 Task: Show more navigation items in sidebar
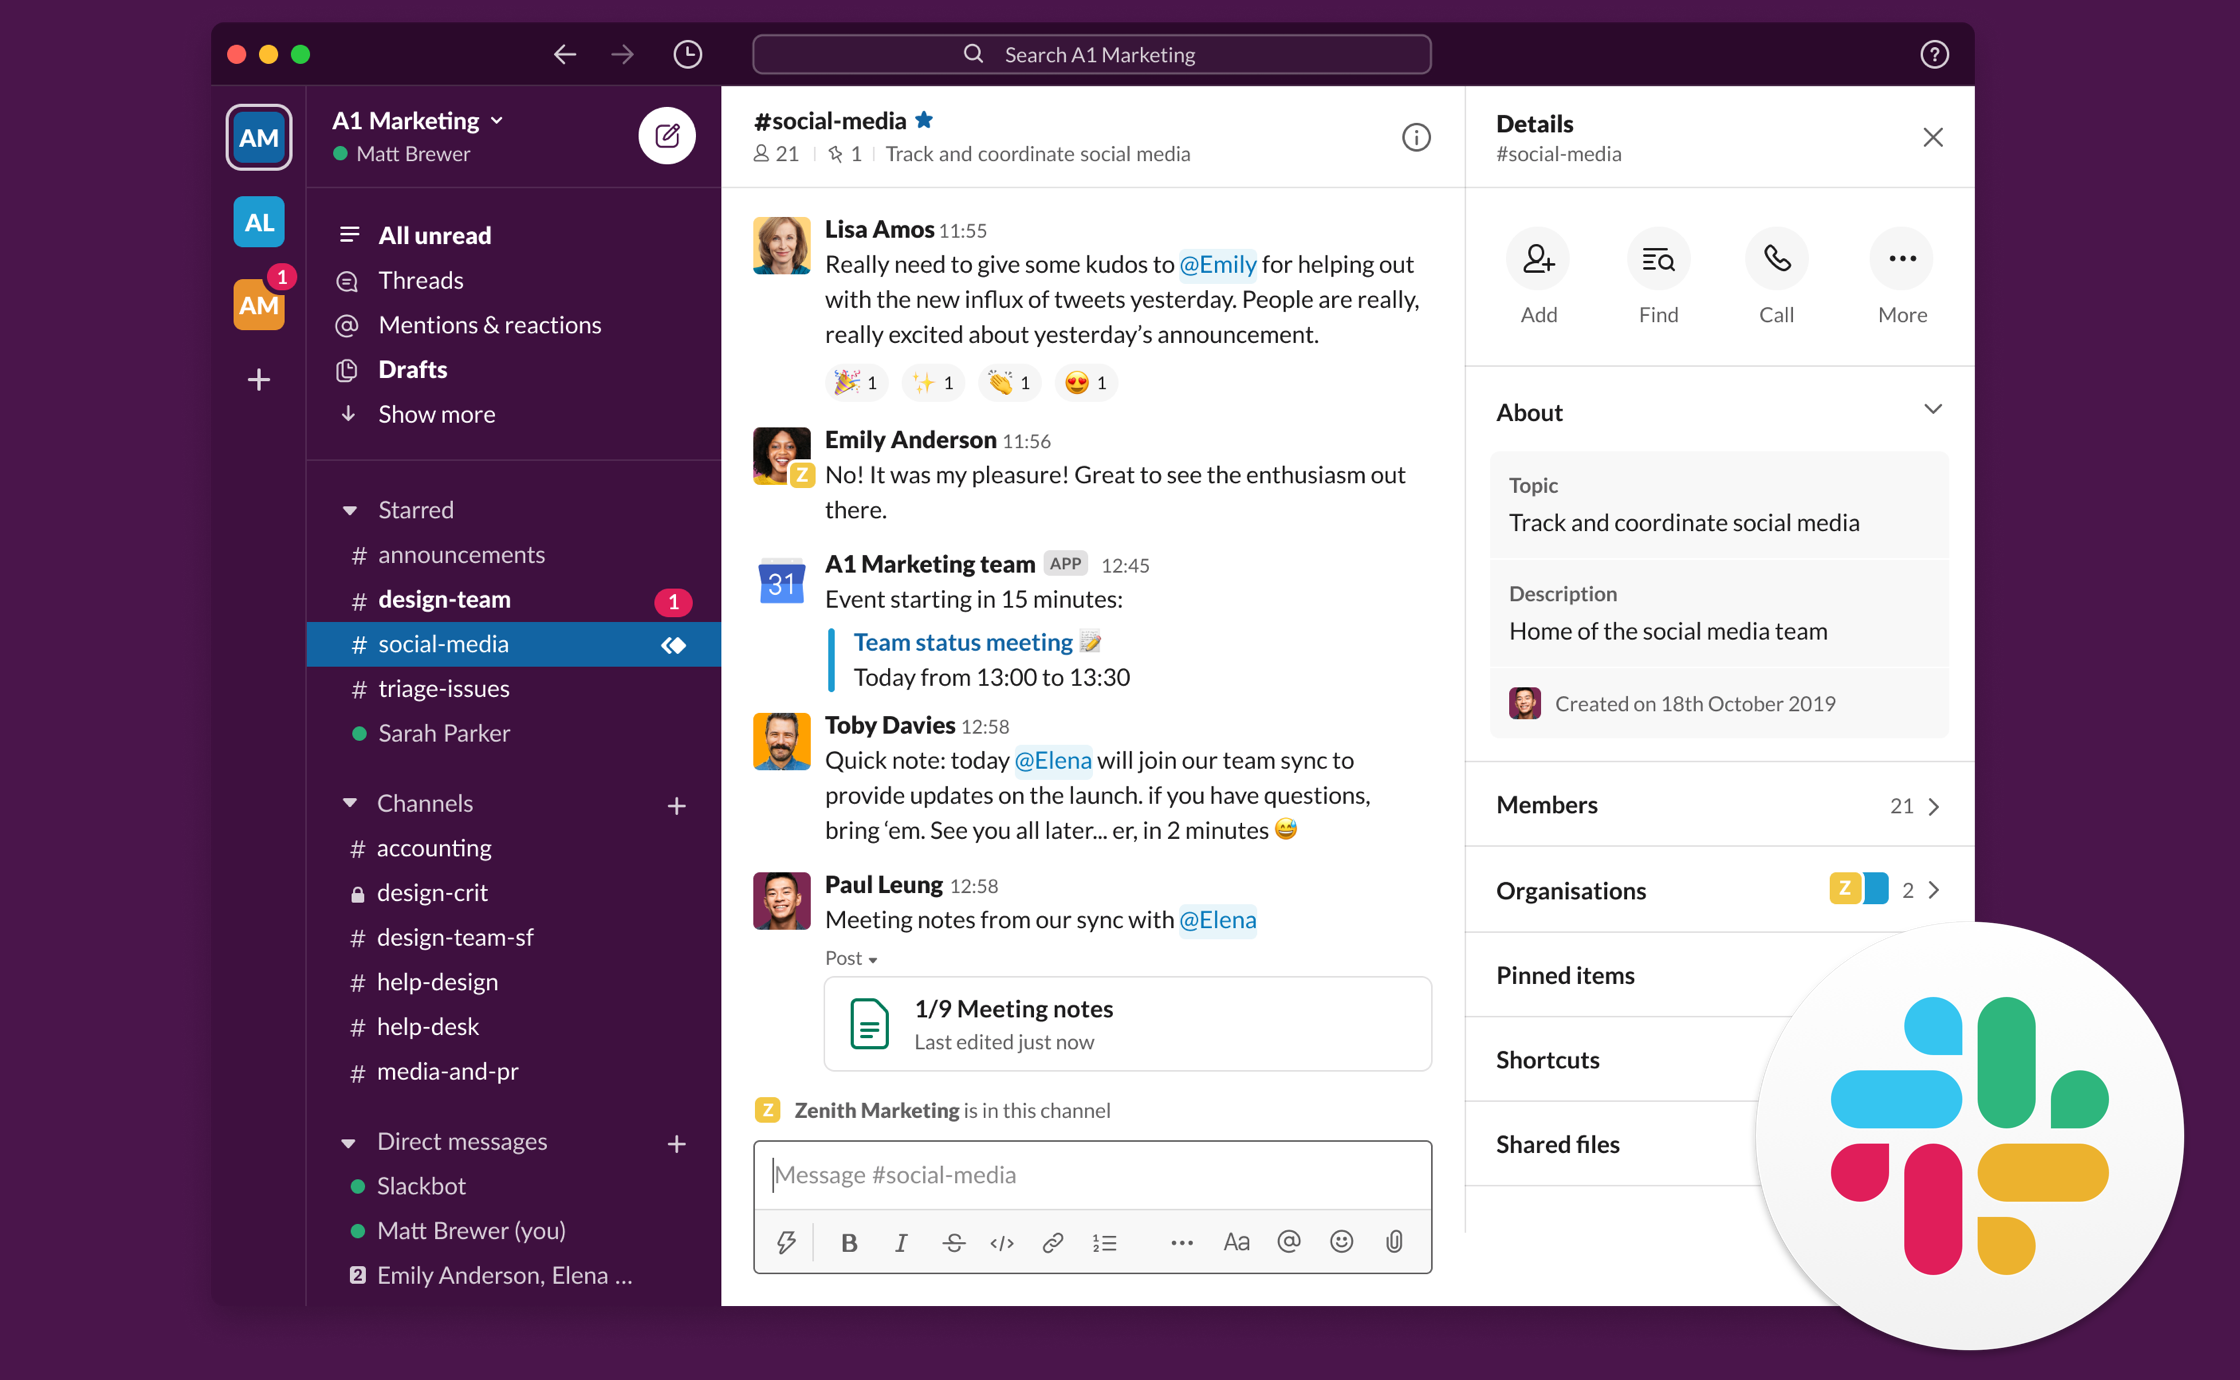click(434, 411)
